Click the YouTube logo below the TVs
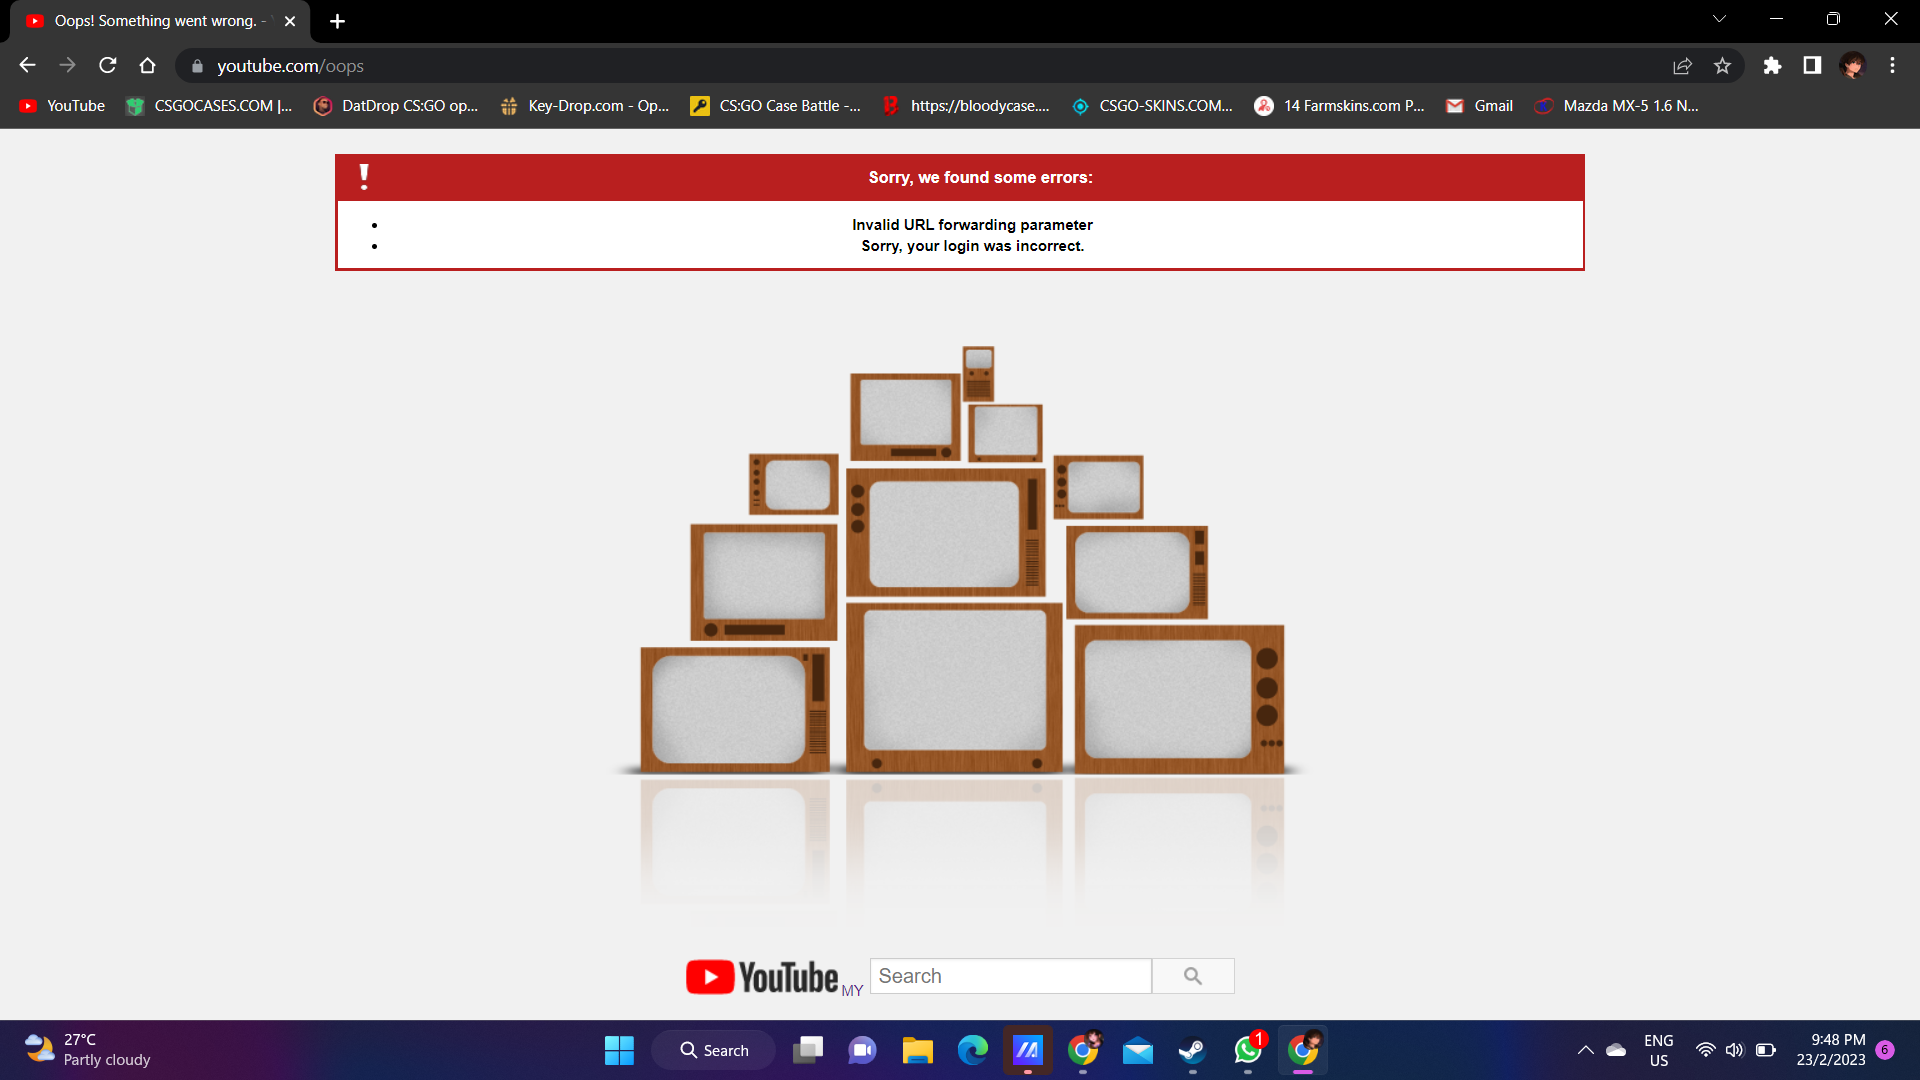This screenshot has width=1920, height=1080. [x=762, y=977]
